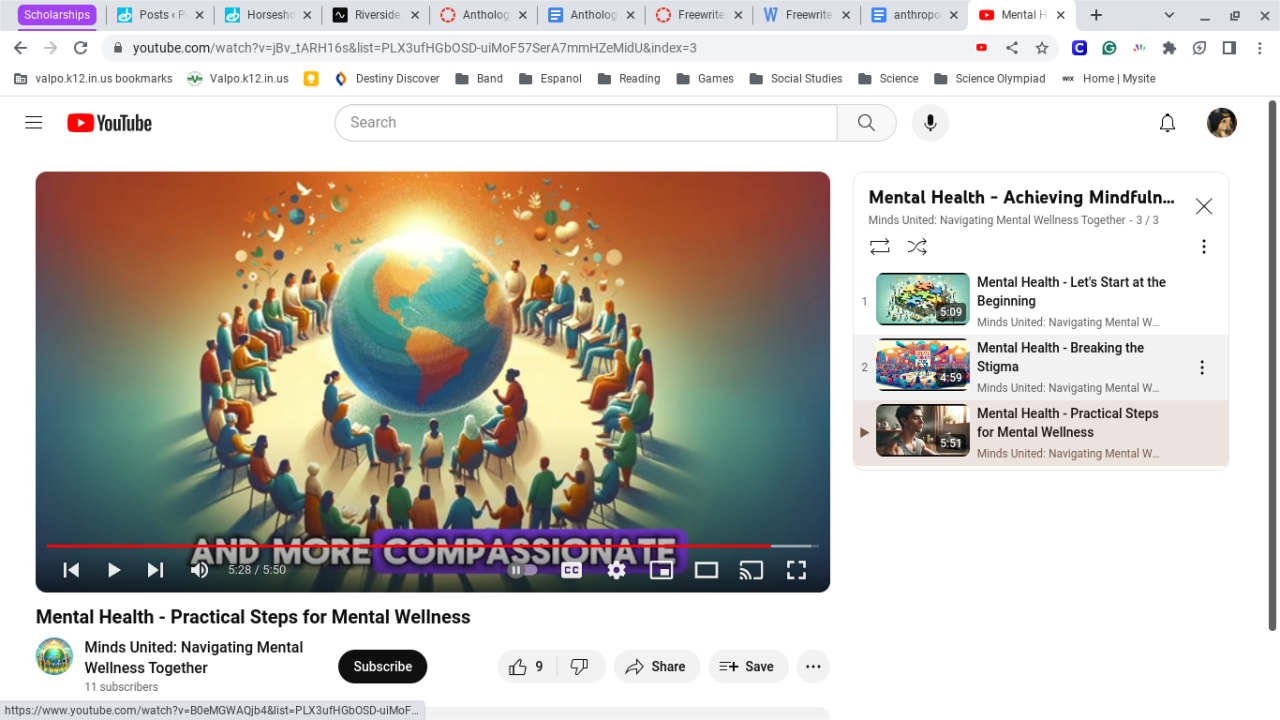Open options for Breaking the Stigma video

pos(1202,367)
